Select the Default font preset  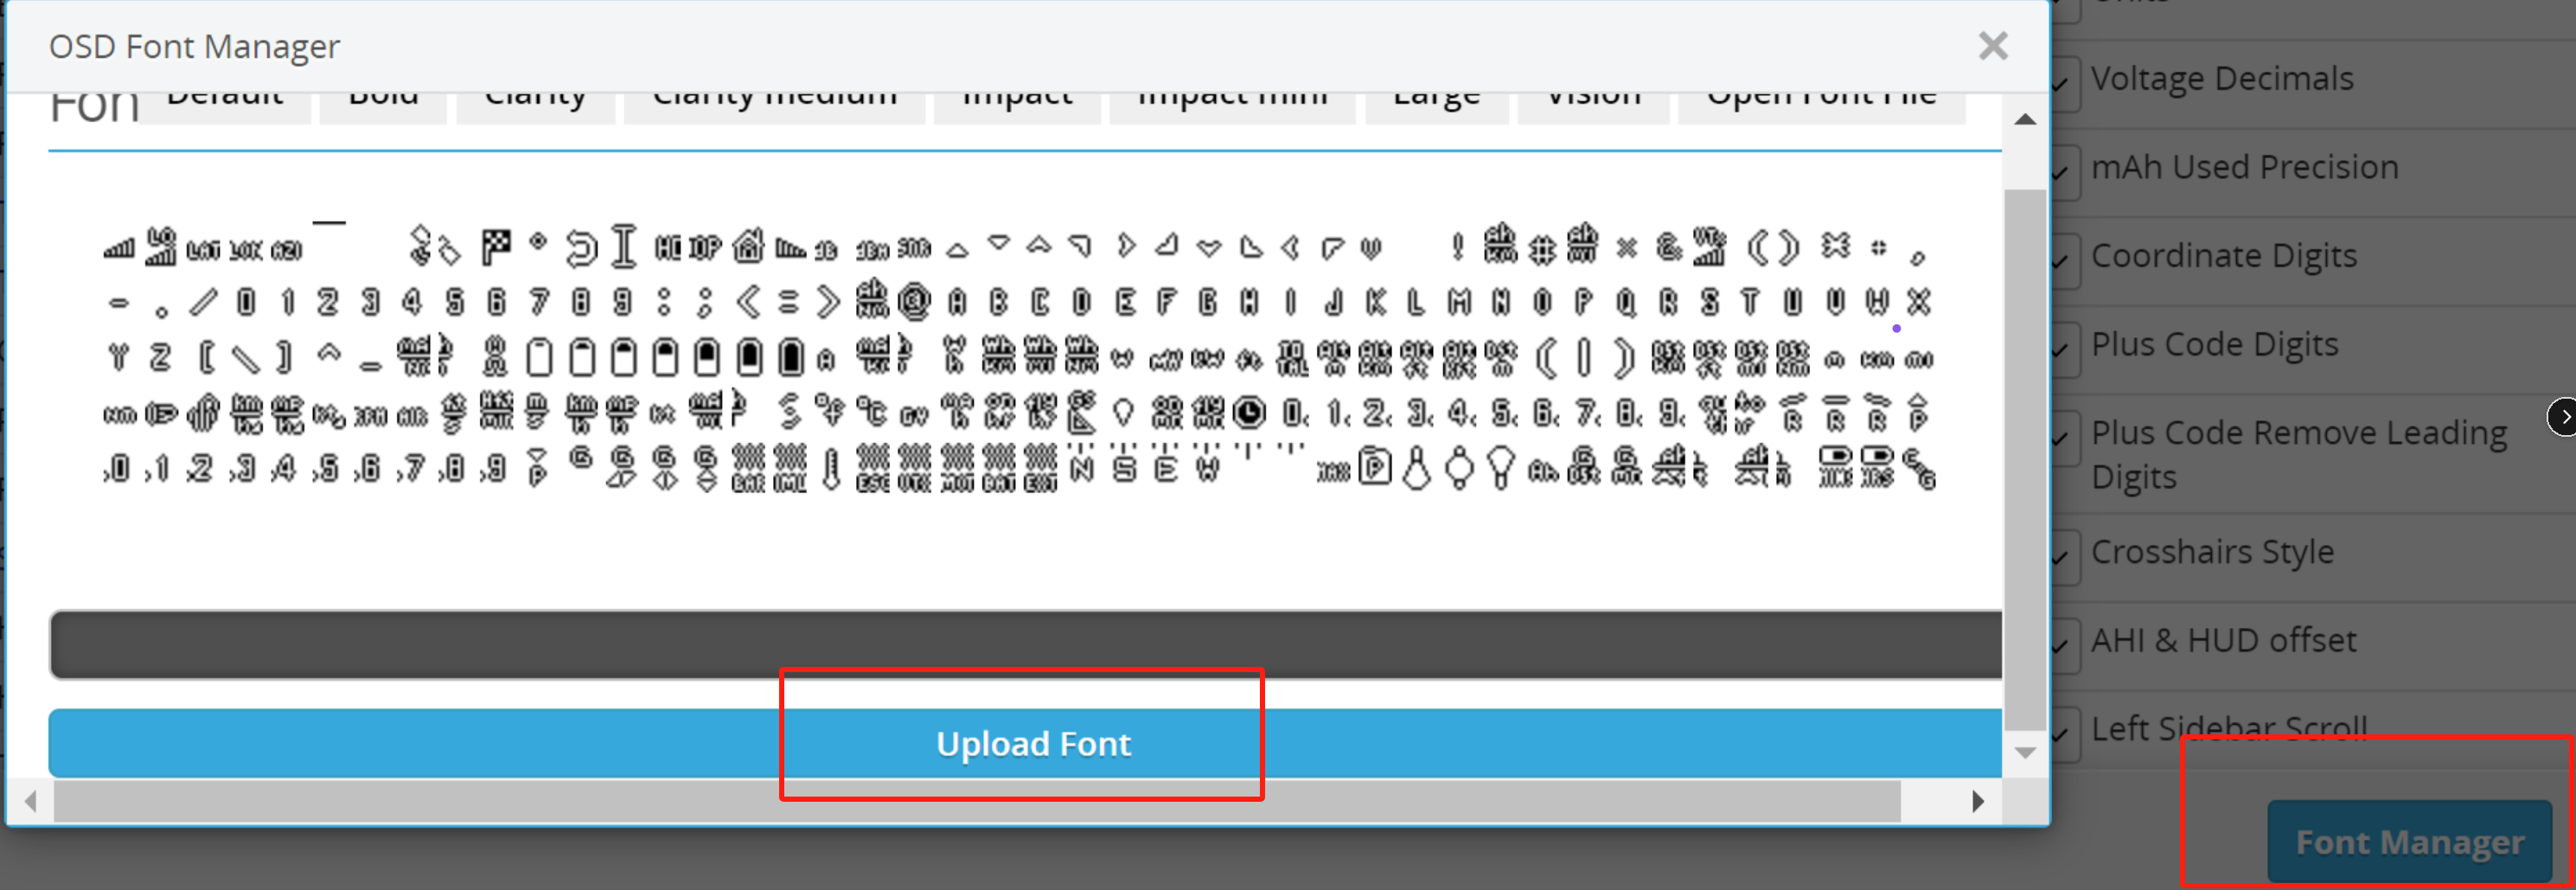225,107
